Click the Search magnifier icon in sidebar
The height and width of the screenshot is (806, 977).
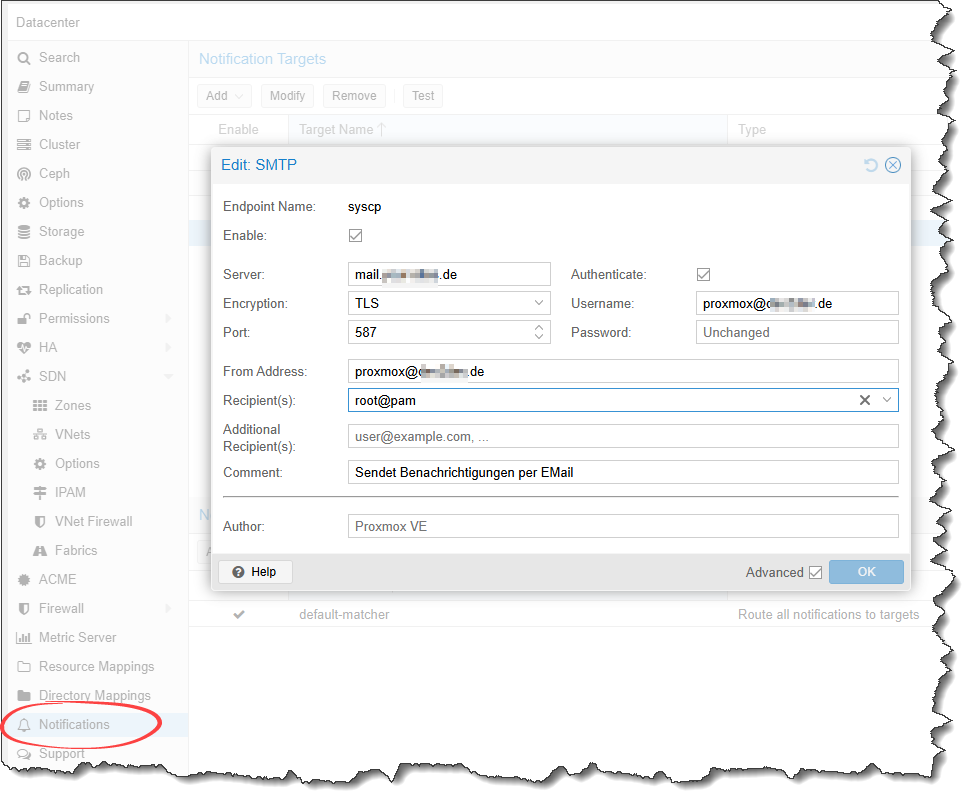pos(24,58)
